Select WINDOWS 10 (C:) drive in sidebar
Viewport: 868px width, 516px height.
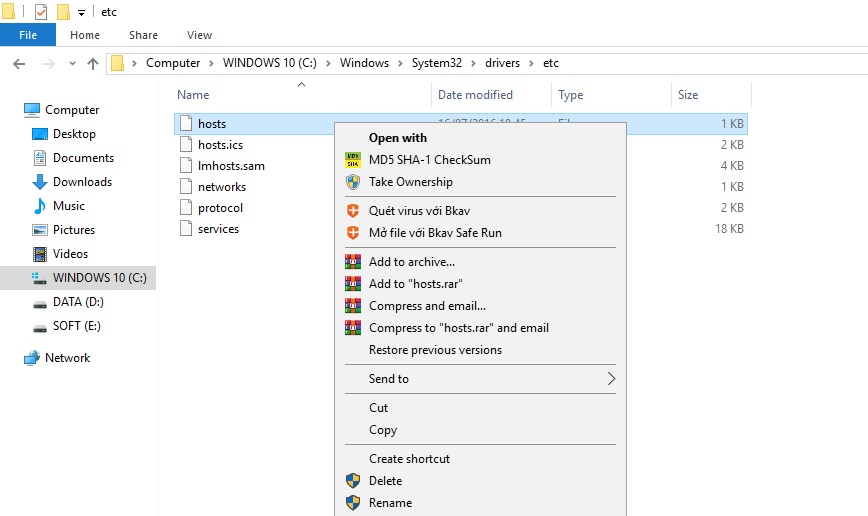point(78,278)
